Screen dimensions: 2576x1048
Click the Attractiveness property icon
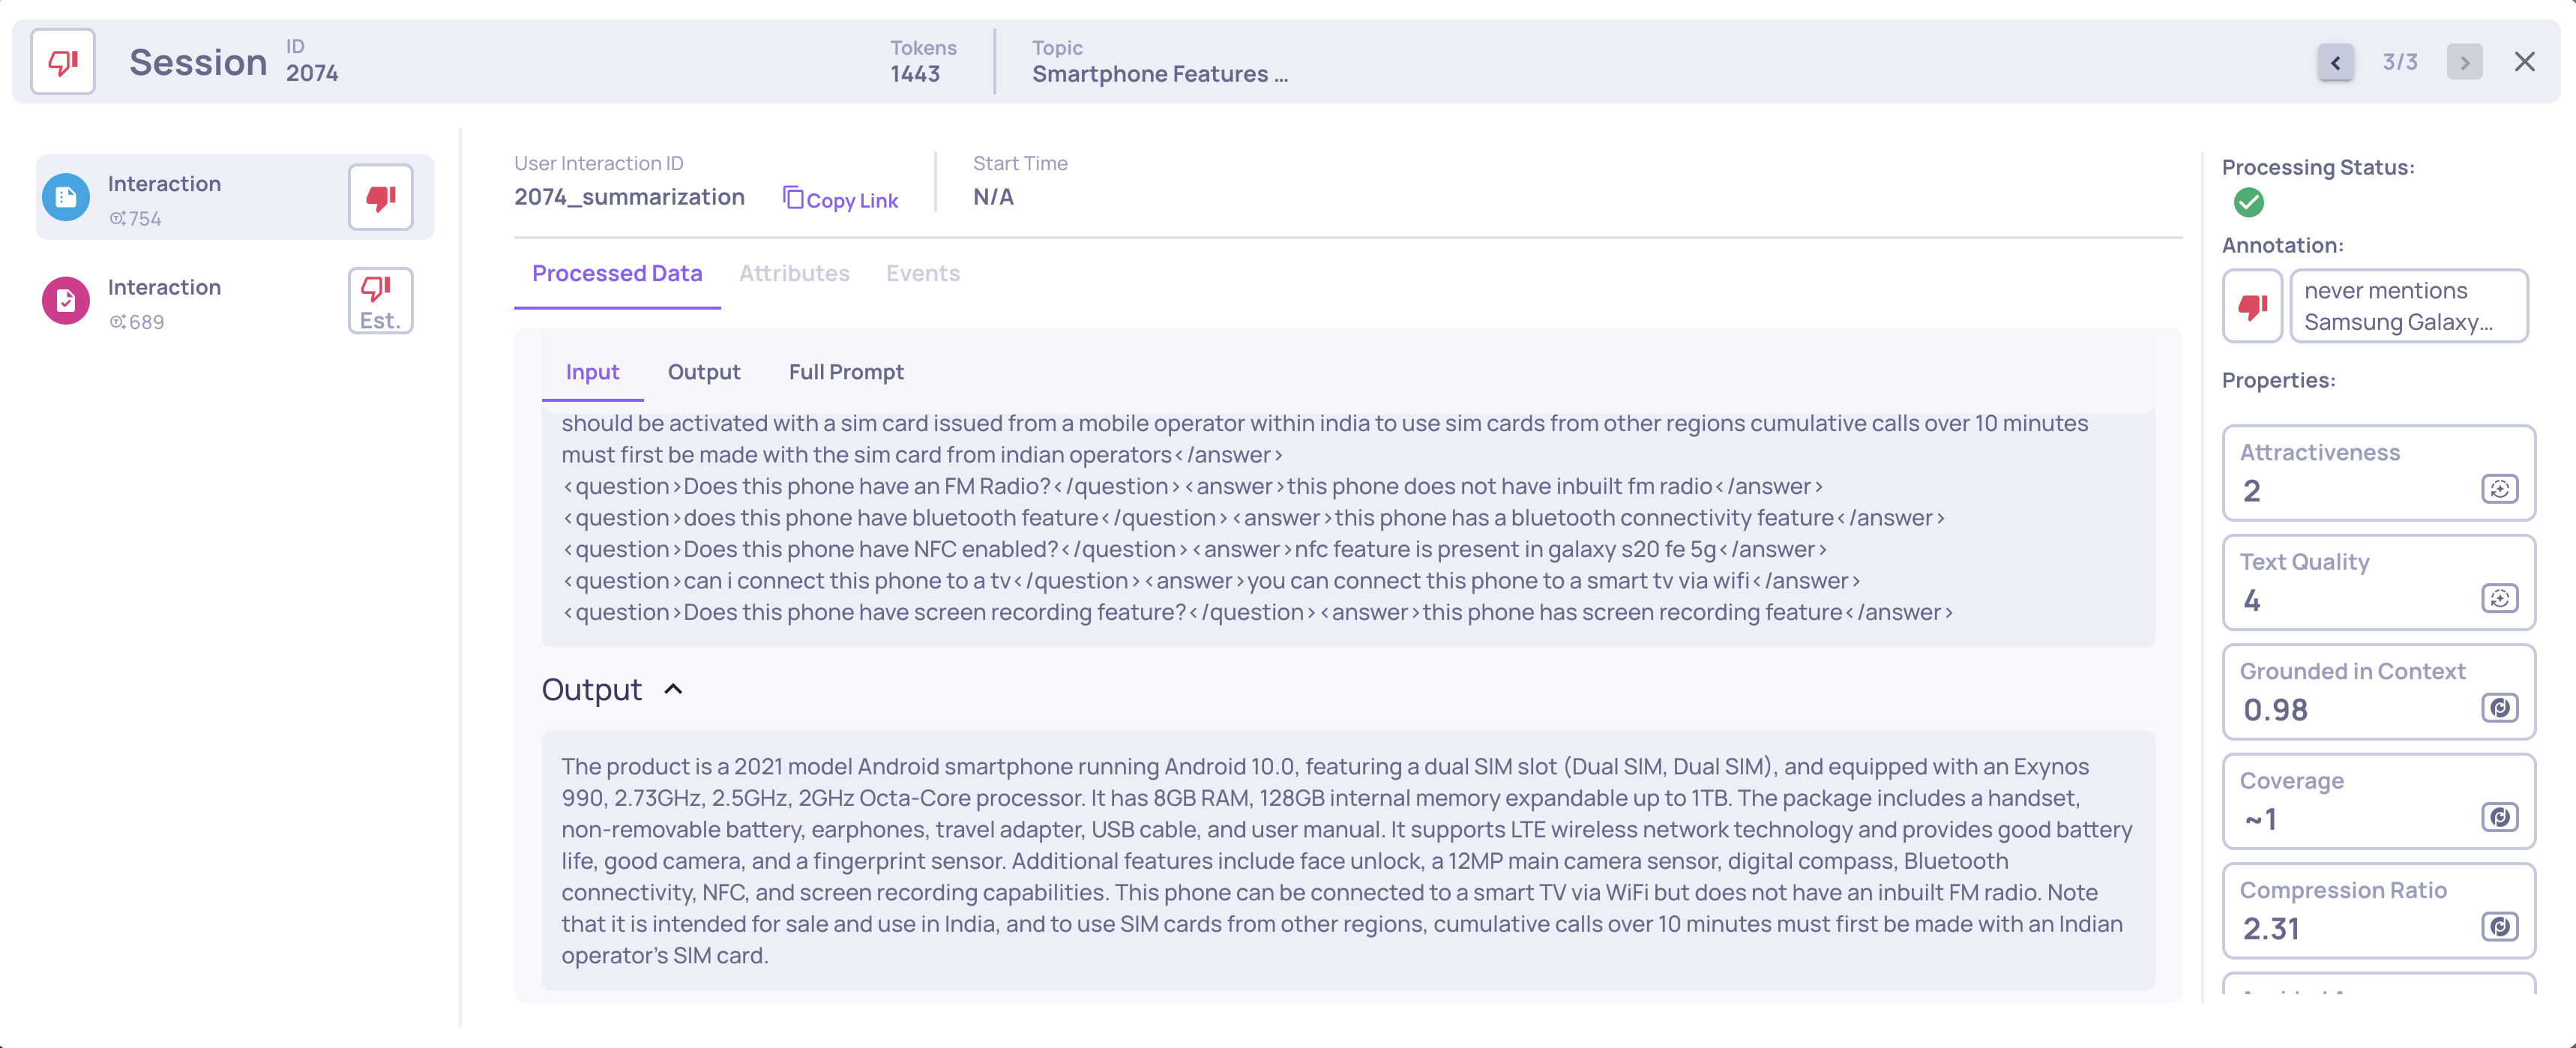click(2498, 489)
